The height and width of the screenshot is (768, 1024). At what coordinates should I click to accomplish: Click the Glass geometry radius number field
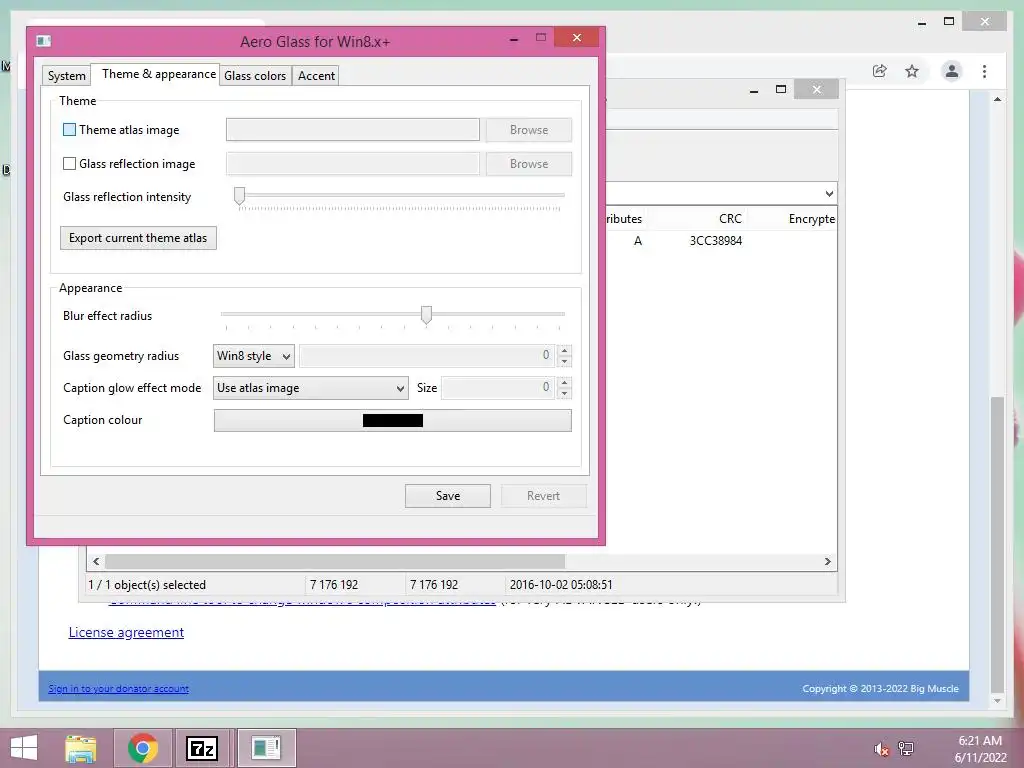(427, 356)
